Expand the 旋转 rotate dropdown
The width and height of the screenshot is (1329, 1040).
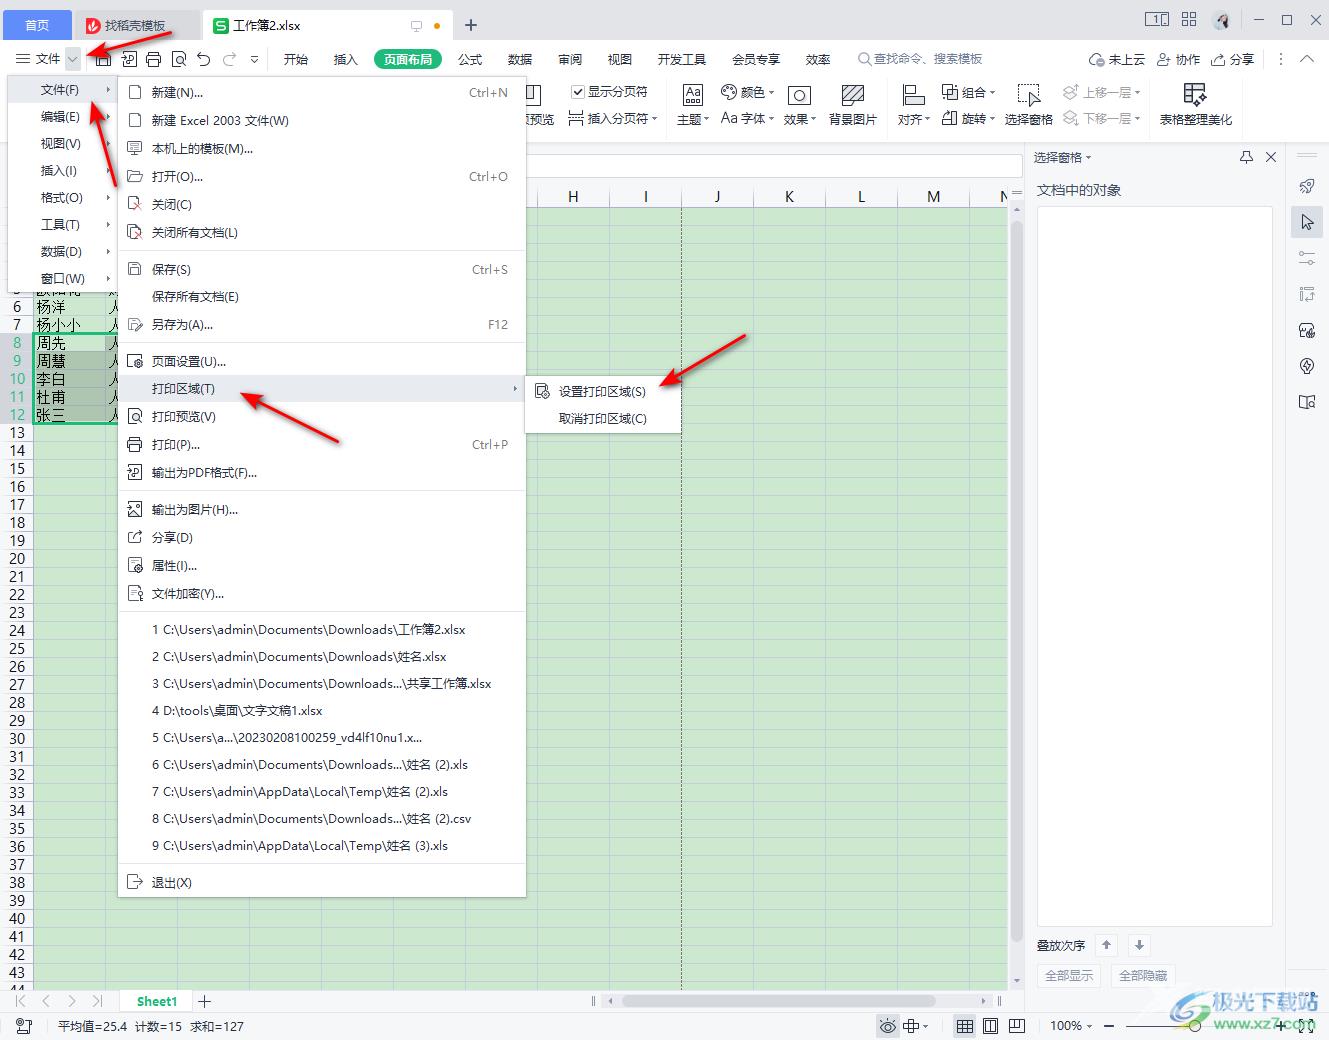992,119
